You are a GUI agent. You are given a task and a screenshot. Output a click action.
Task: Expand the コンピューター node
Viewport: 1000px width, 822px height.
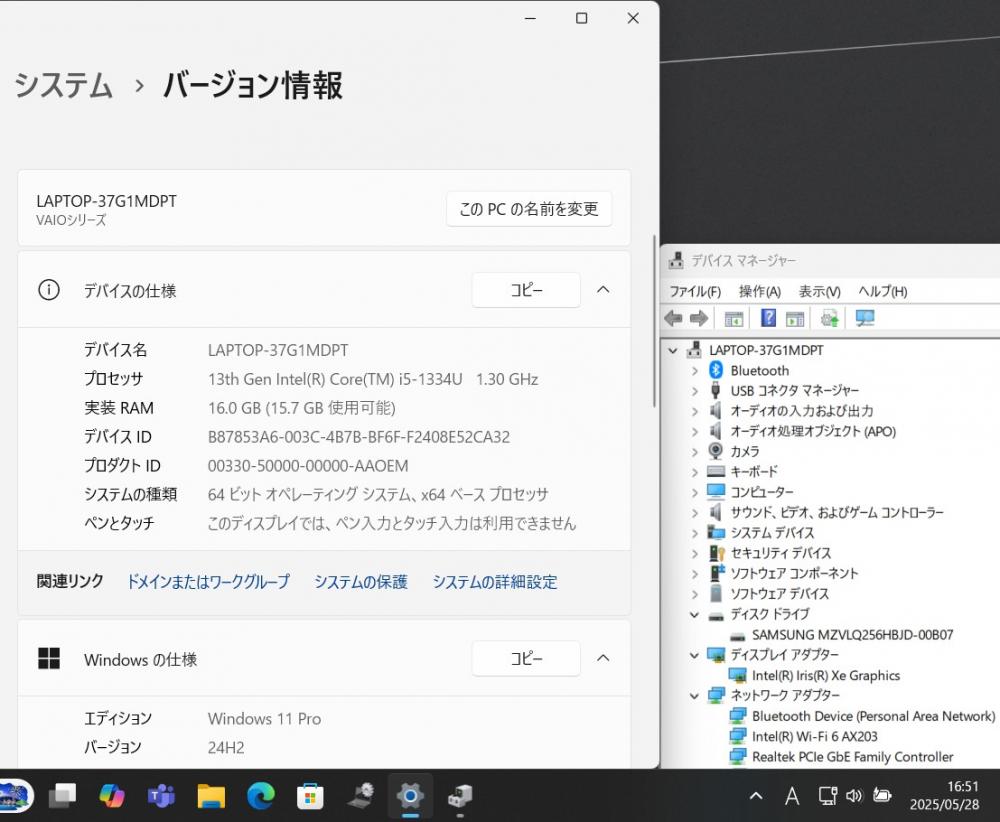[695, 492]
